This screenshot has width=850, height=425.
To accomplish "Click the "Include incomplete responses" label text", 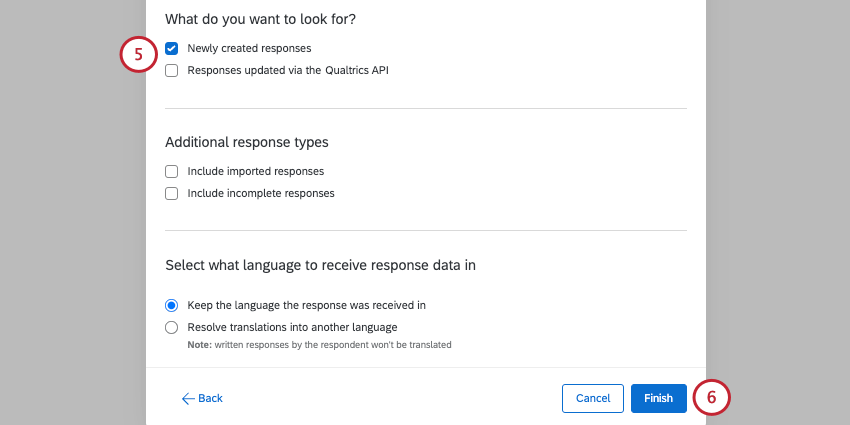I will [x=261, y=193].
